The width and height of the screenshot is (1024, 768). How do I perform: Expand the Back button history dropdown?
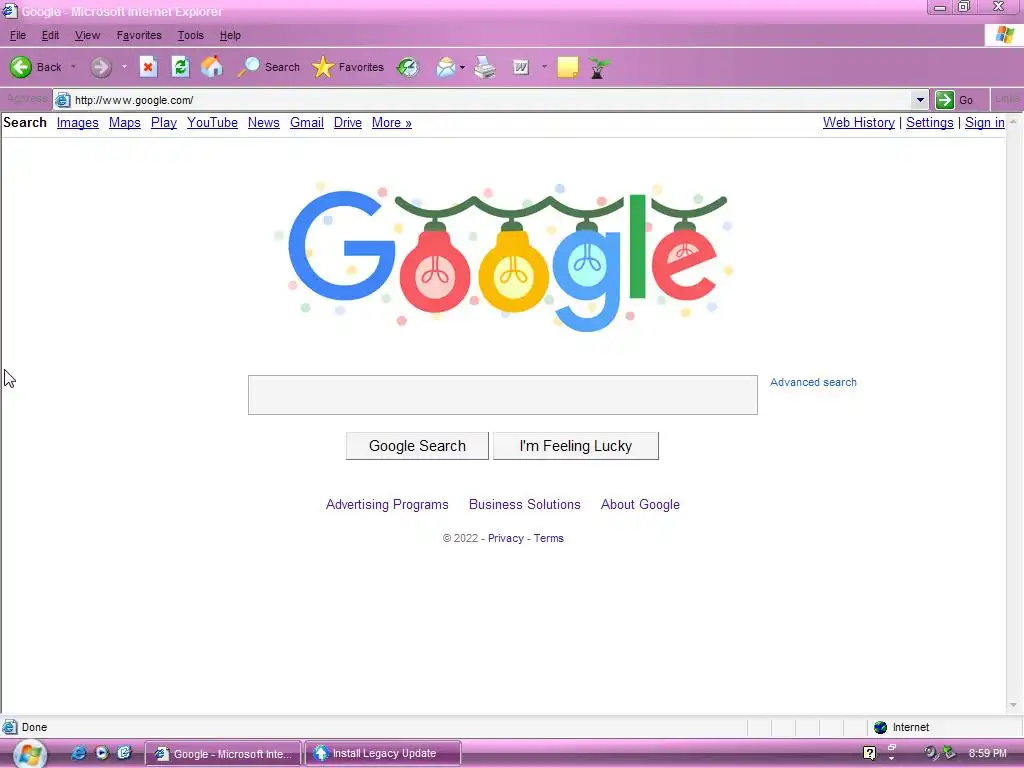73,67
